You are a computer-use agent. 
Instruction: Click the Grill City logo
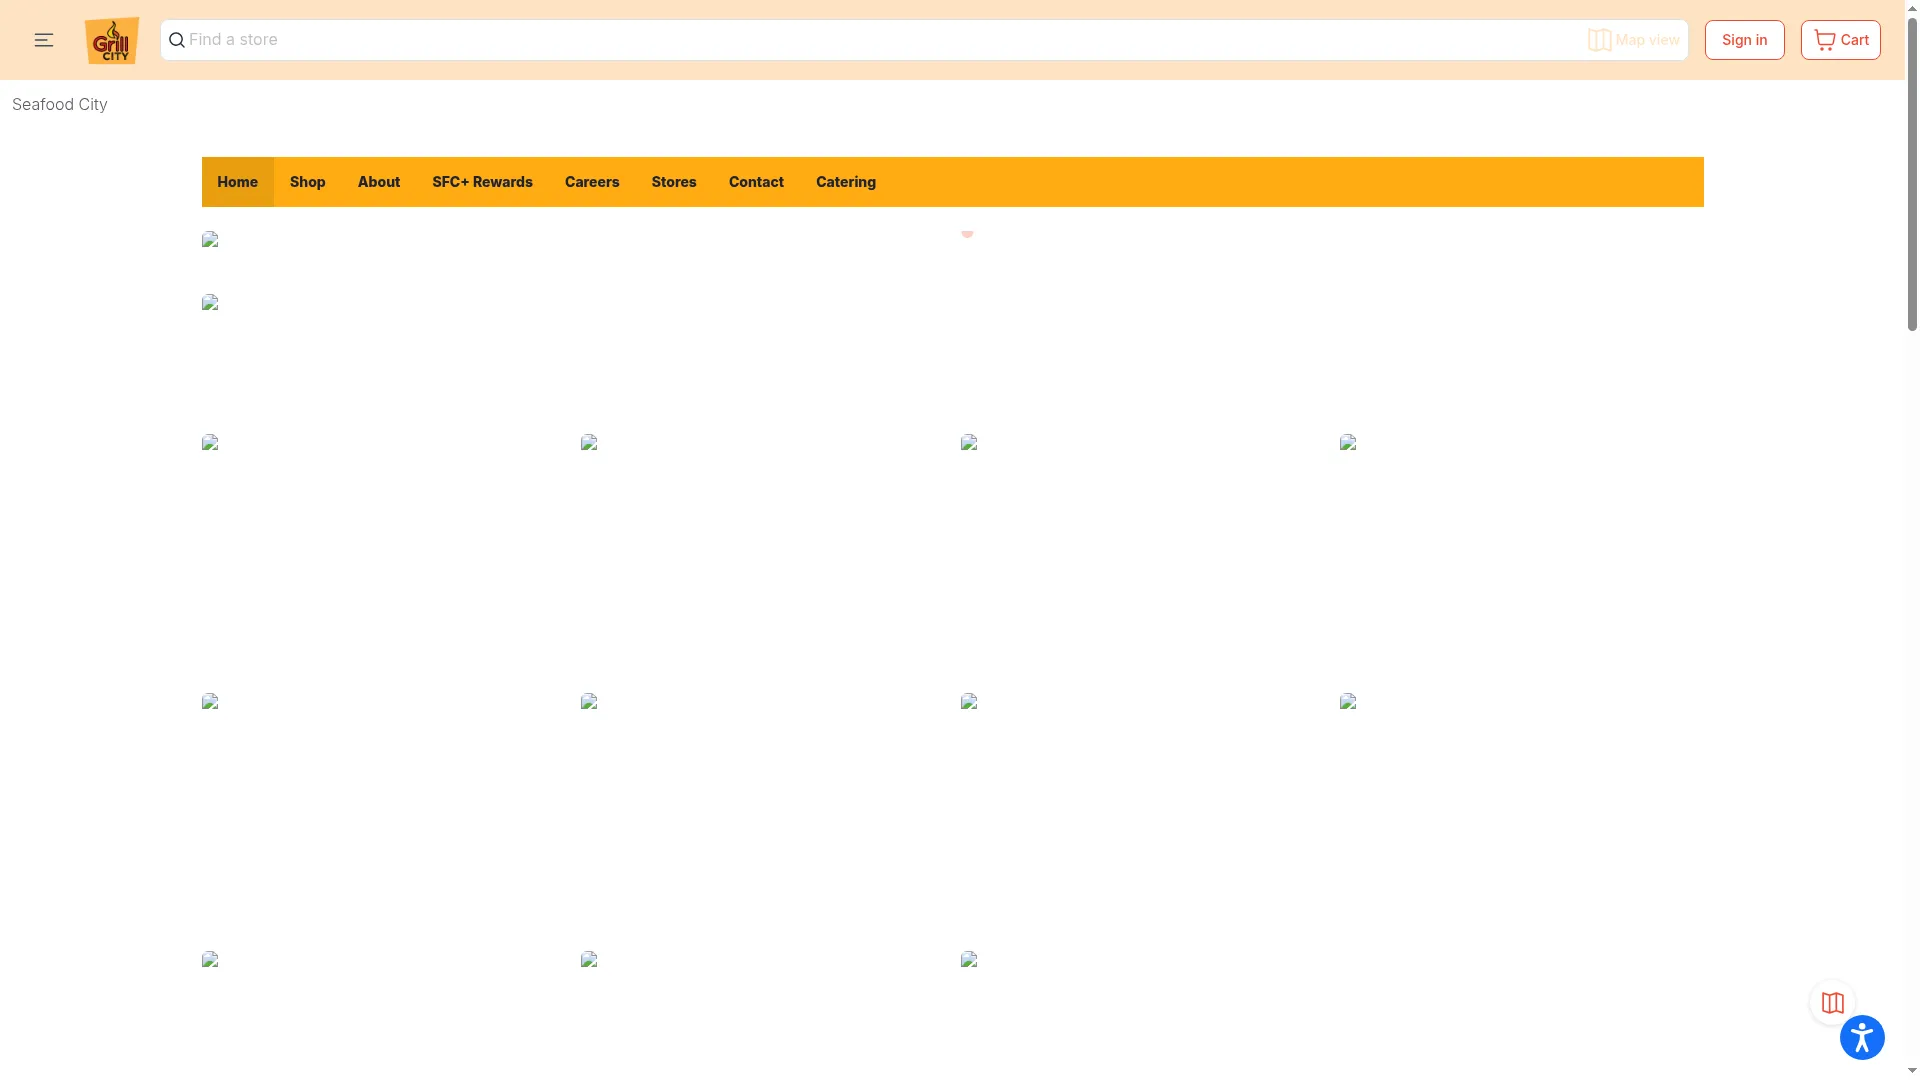112,40
